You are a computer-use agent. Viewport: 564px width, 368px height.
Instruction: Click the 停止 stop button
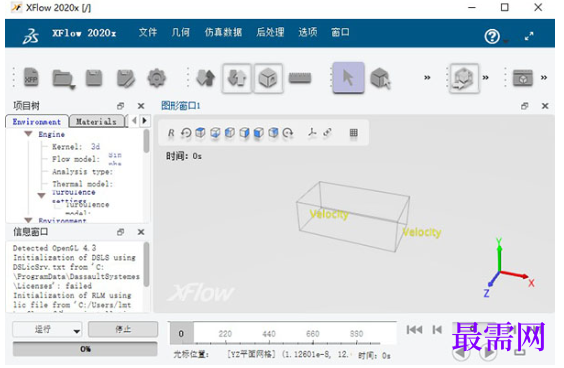pos(123,329)
